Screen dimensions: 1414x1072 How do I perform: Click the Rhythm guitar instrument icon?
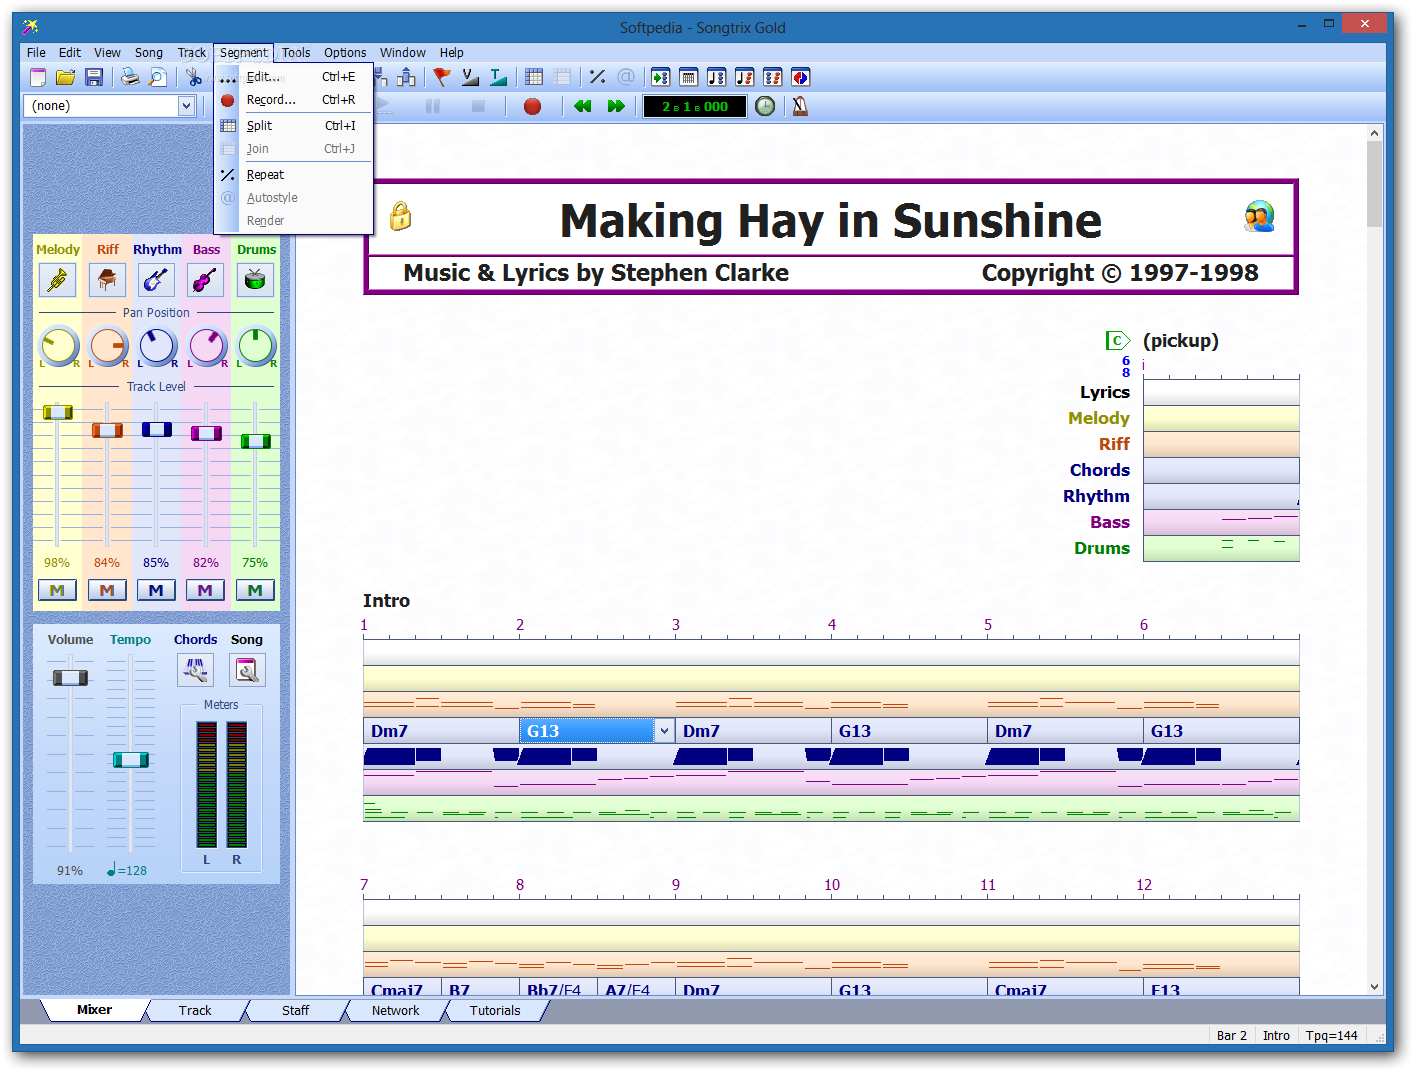coord(156,280)
